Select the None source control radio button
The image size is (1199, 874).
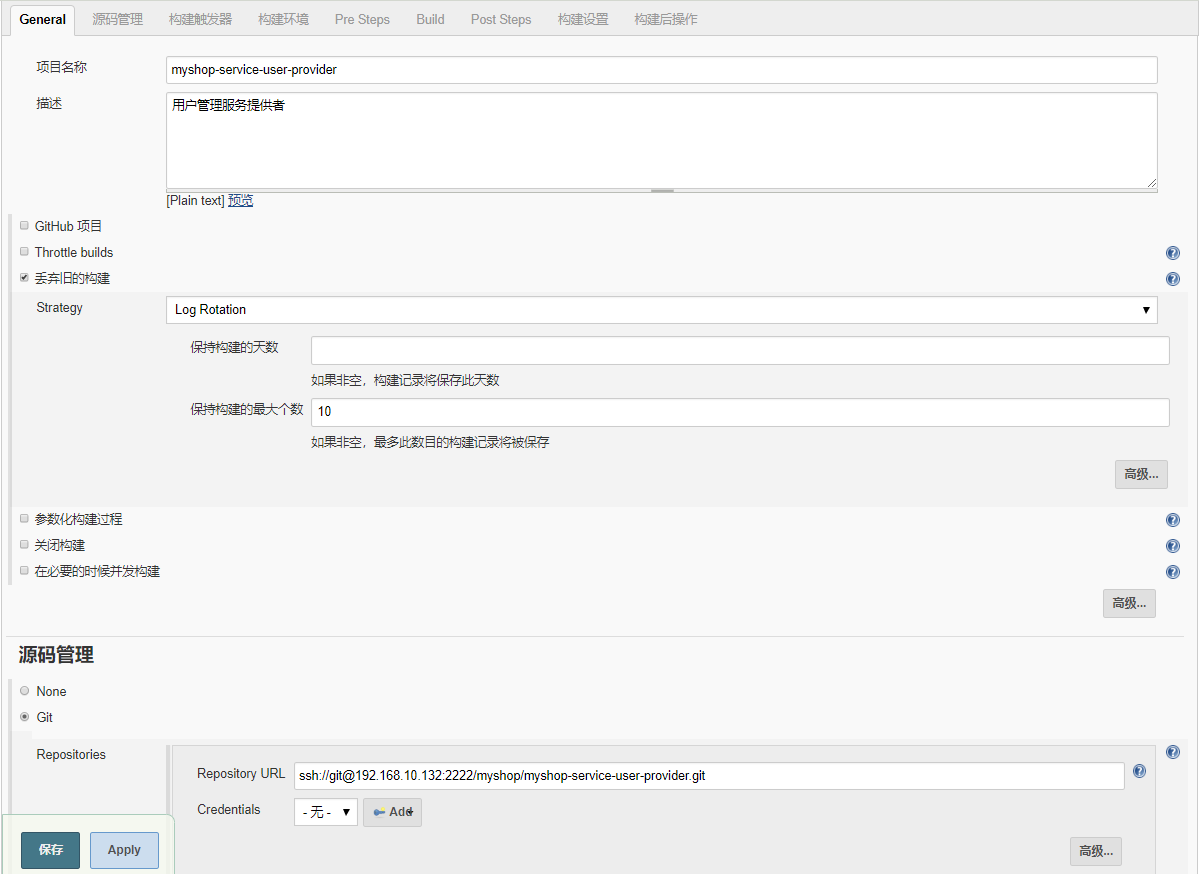[25, 691]
